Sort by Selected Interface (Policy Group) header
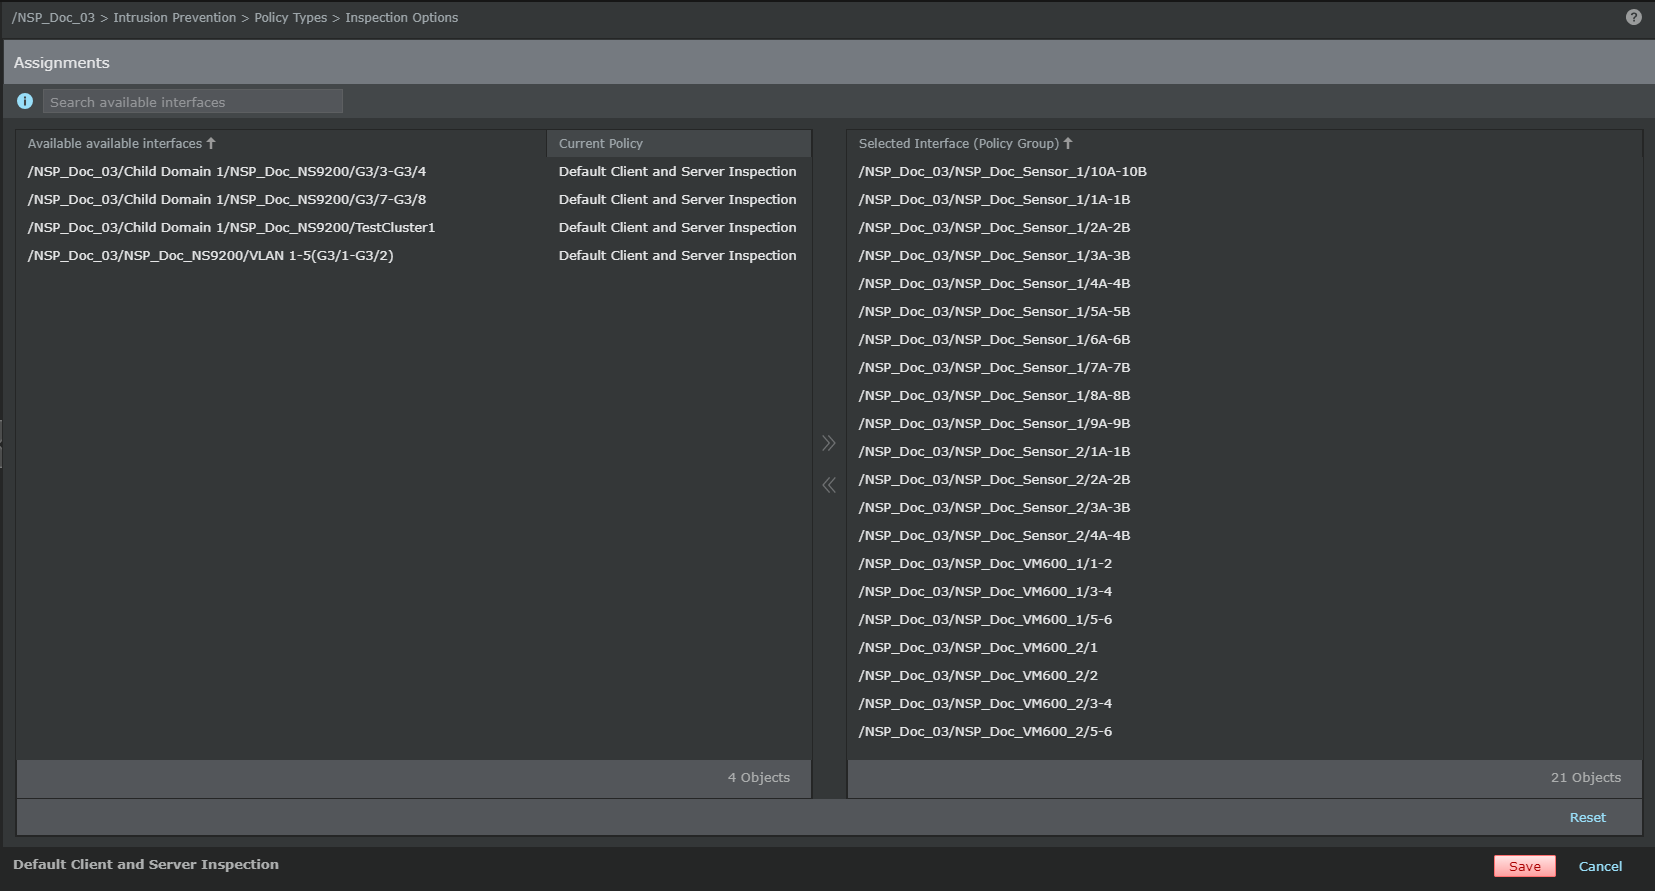 1244,143
